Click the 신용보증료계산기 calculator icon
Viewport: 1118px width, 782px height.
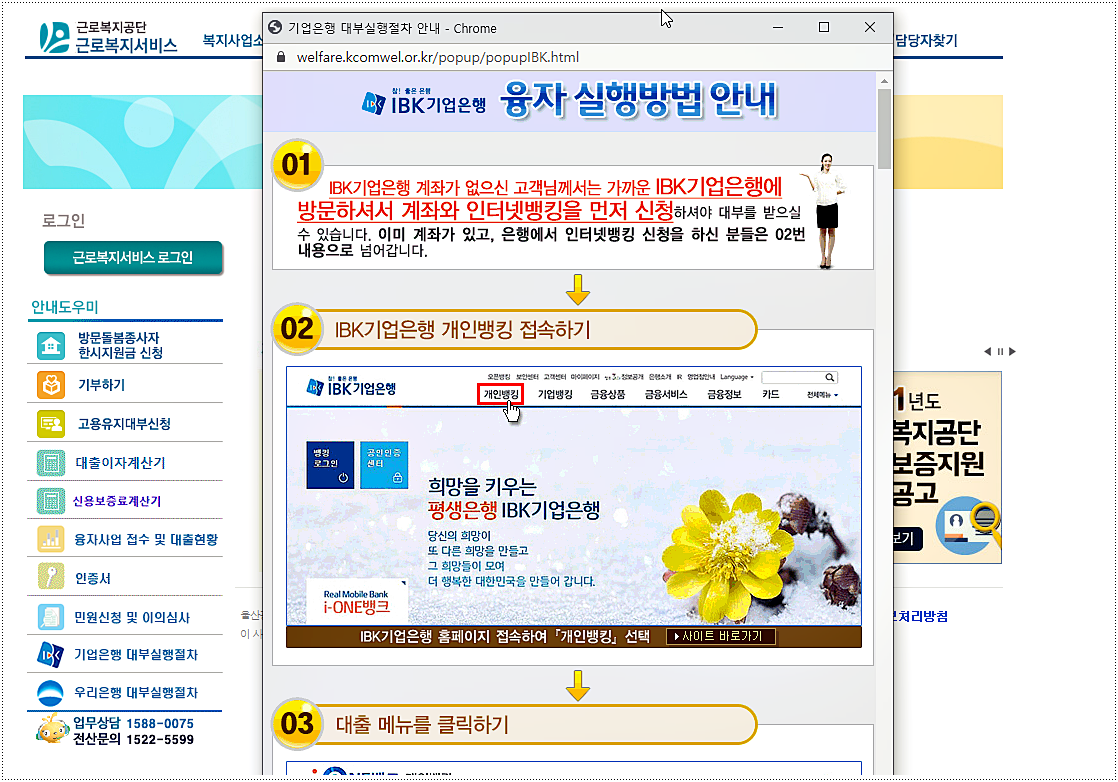[x=51, y=501]
